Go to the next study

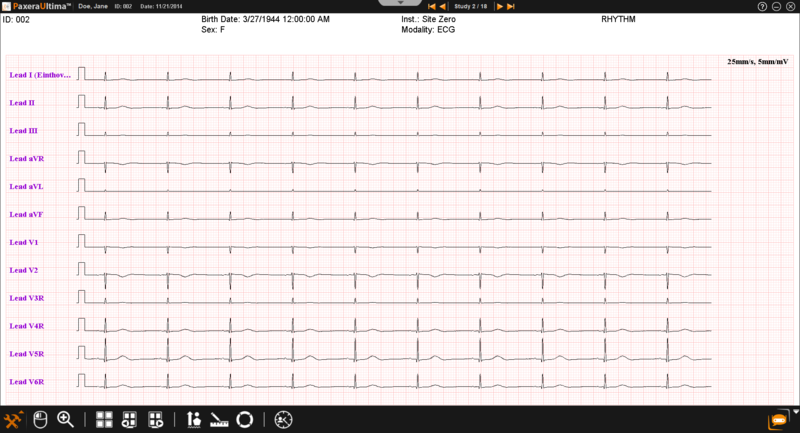click(x=499, y=6)
